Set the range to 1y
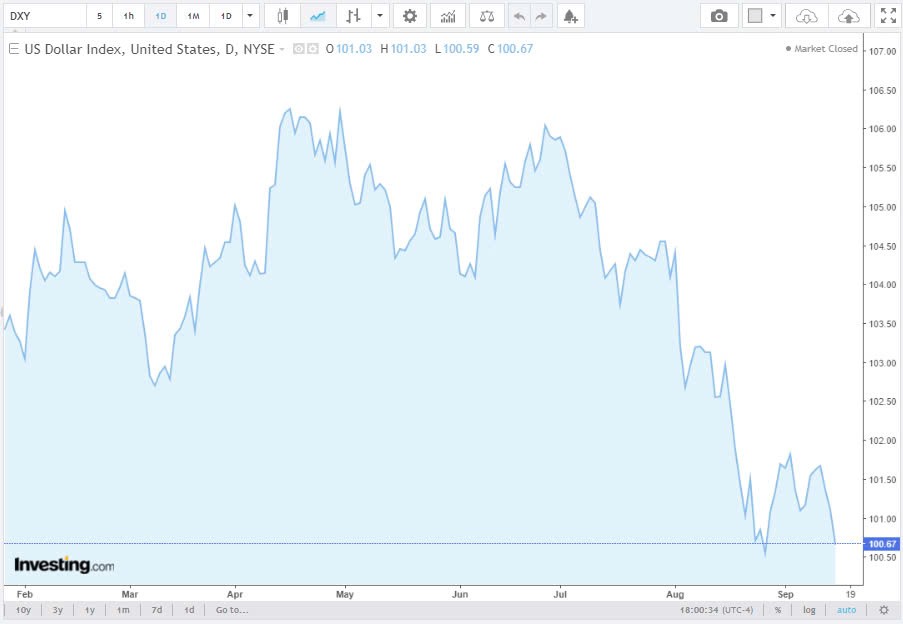903x624 pixels. click(90, 609)
